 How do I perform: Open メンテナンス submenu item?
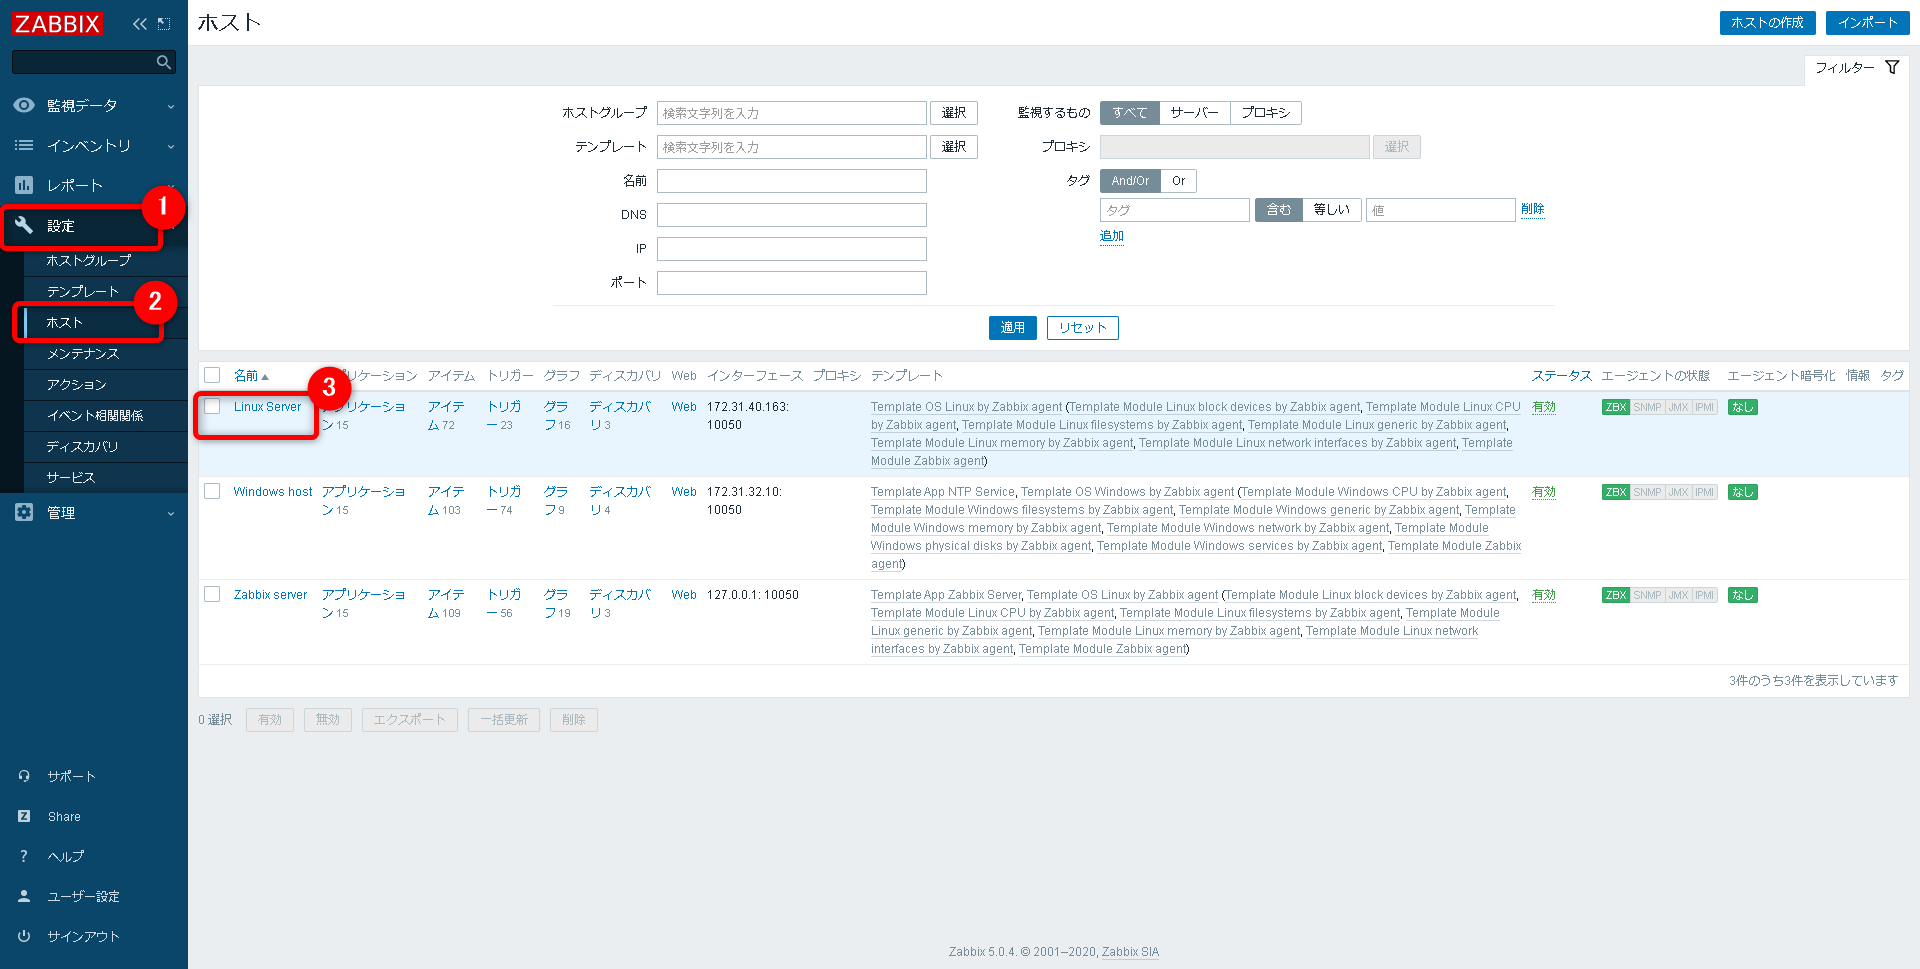pyautogui.click(x=83, y=353)
